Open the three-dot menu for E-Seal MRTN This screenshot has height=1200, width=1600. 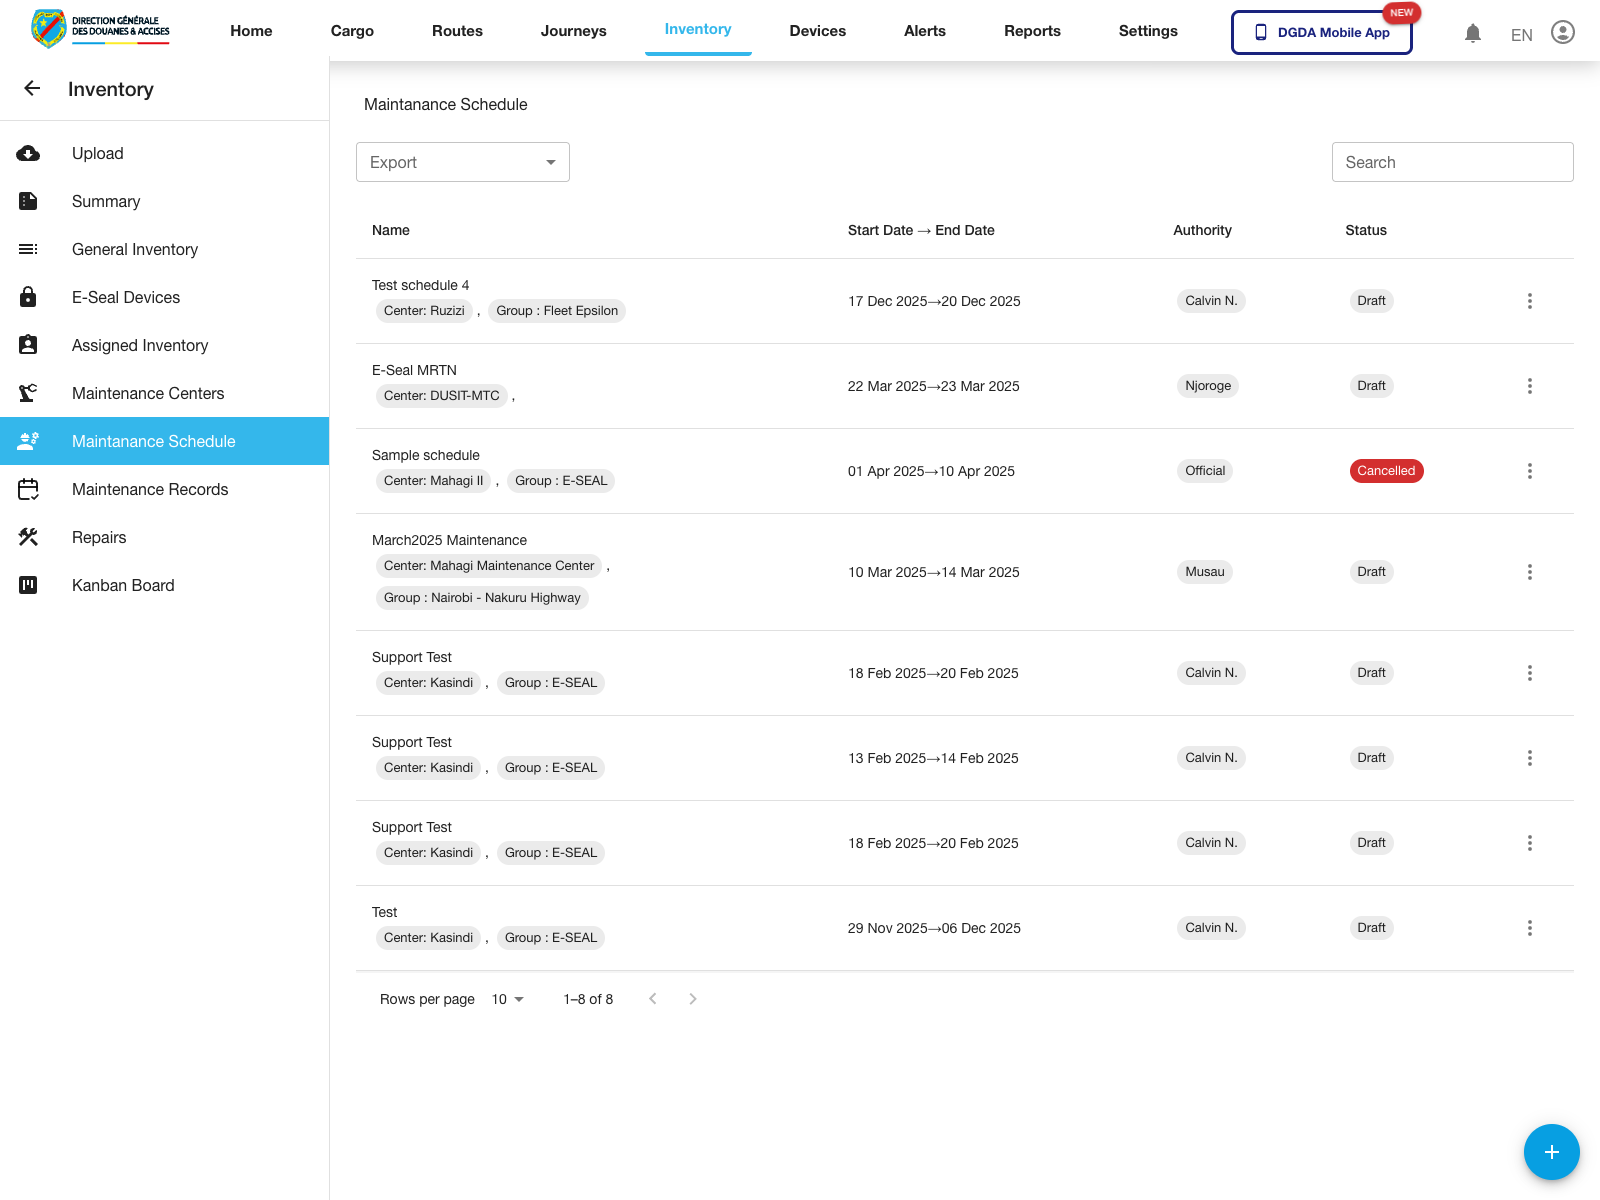click(x=1529, y=386)
